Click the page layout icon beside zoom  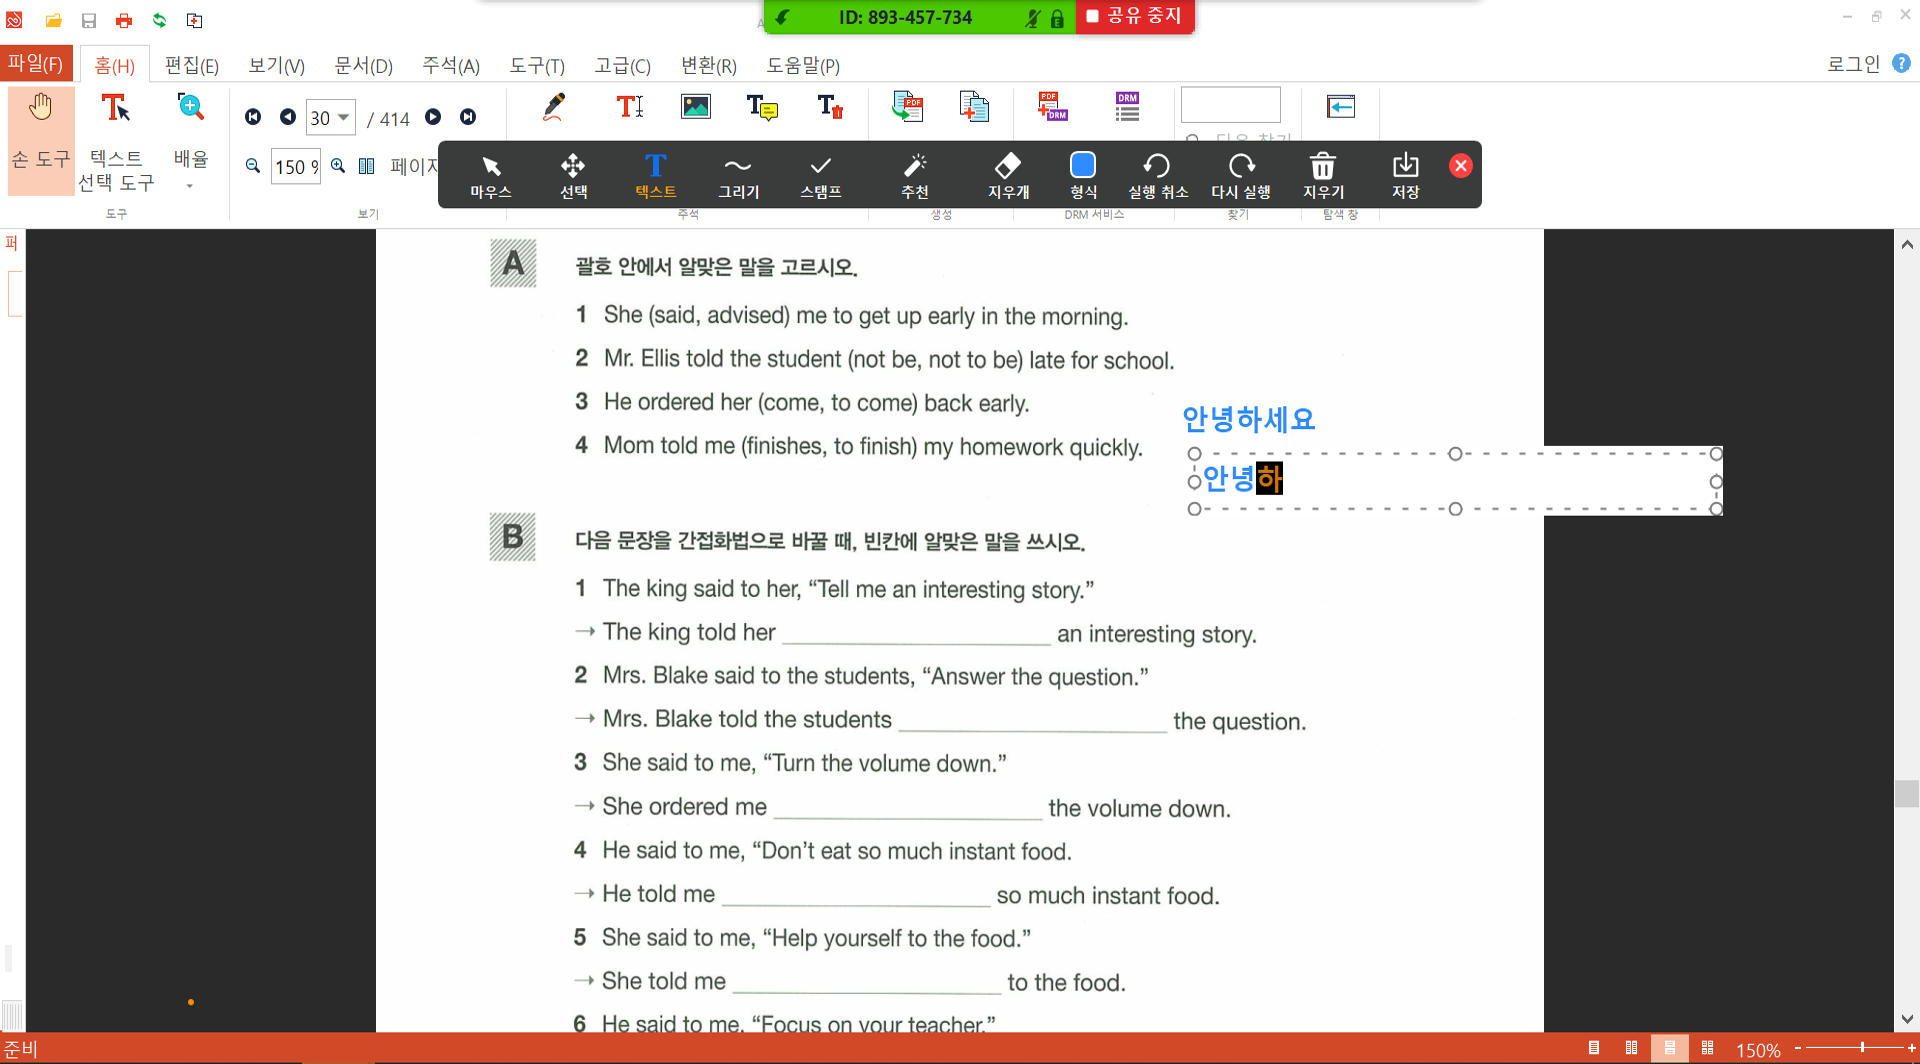[x=367, y=166]
